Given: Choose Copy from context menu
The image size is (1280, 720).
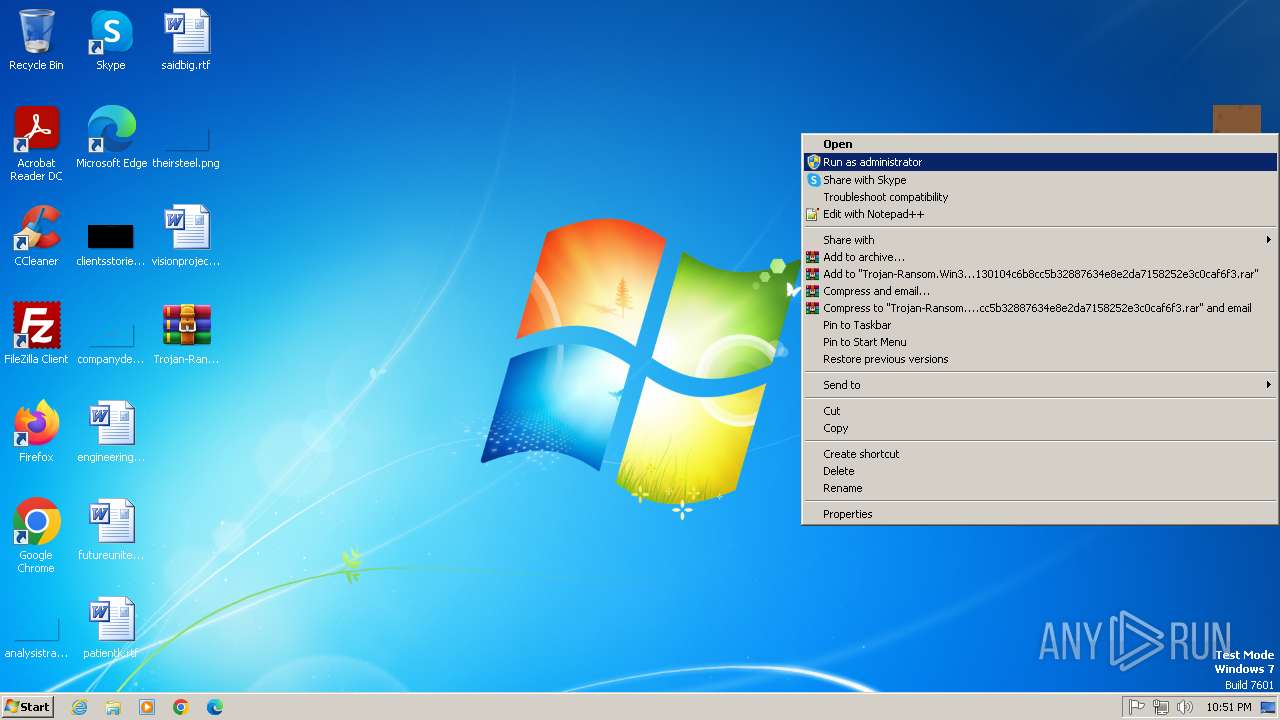Looking at the screenshot, I should coord(1040,428).
